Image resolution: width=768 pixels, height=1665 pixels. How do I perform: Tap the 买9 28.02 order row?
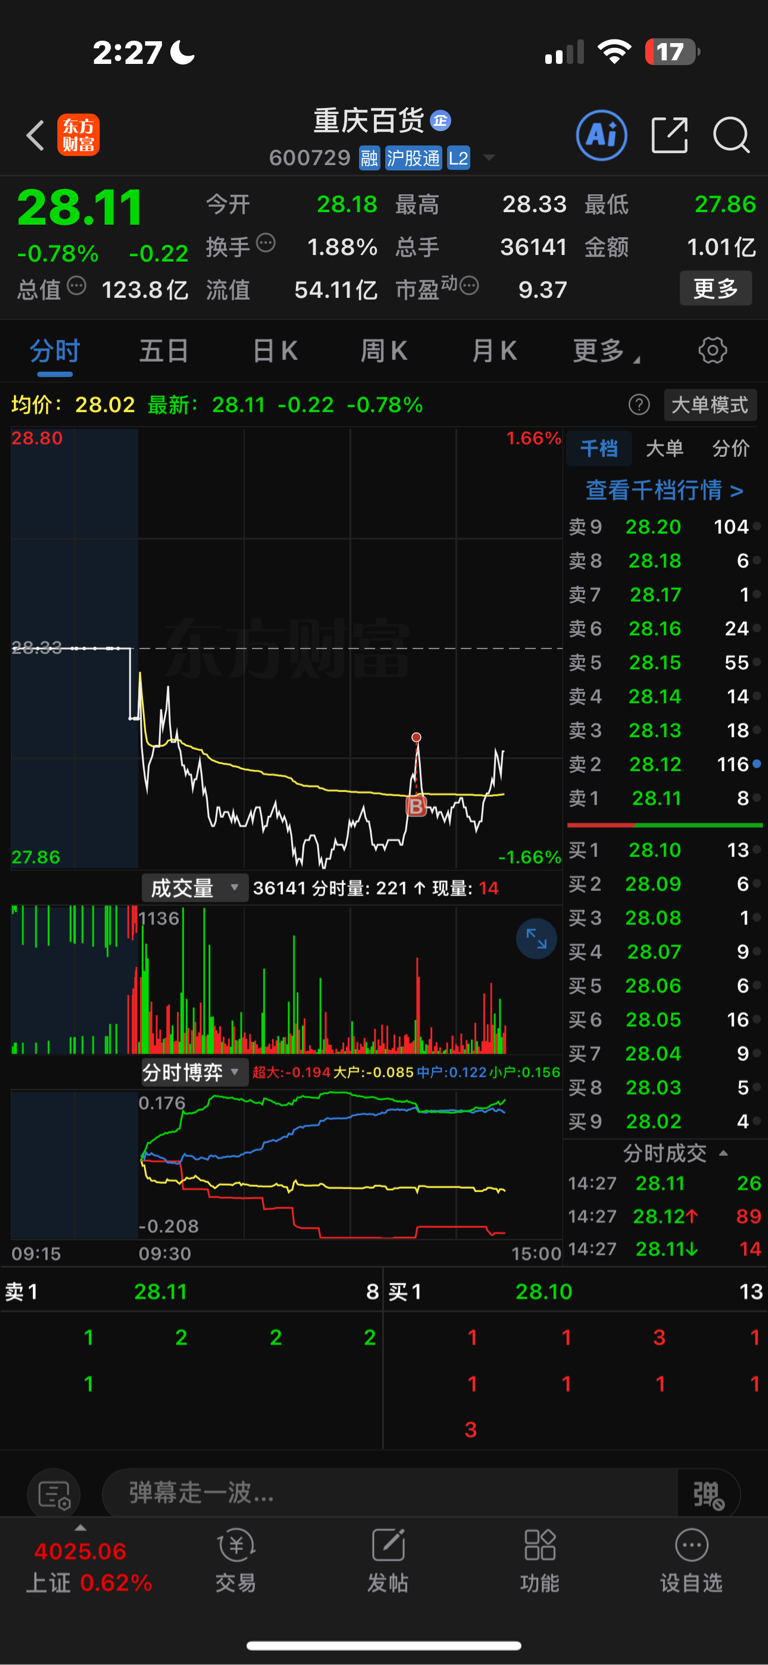click(664, 1121)
